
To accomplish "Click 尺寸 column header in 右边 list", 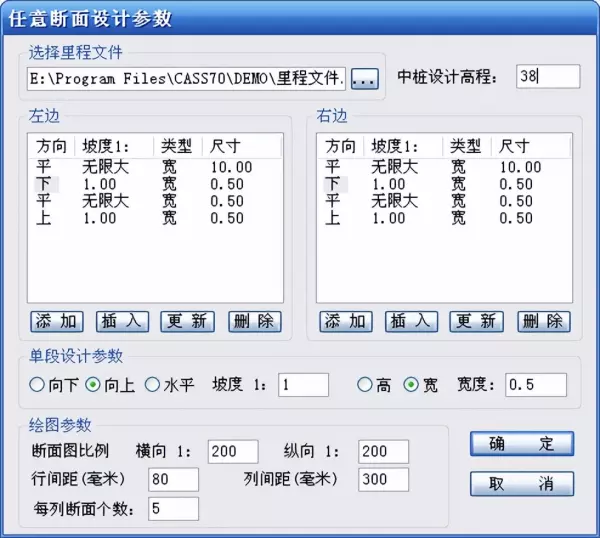I will click(531, 146).
